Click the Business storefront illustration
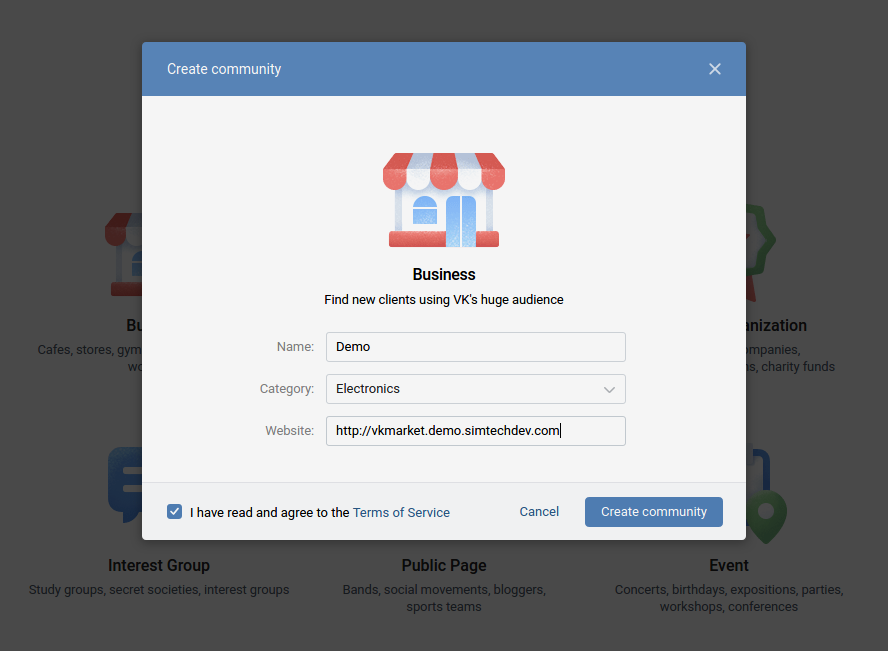 (x=444, y=200)
